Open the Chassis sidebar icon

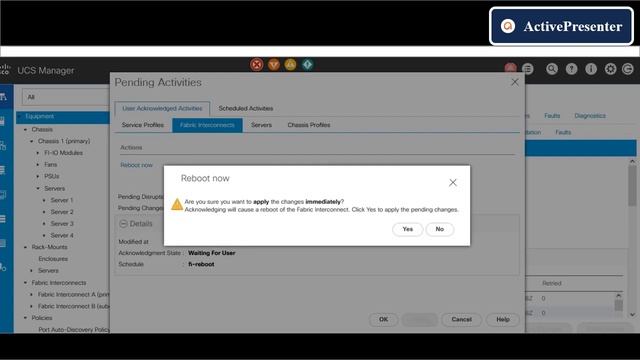pos(3,243)
